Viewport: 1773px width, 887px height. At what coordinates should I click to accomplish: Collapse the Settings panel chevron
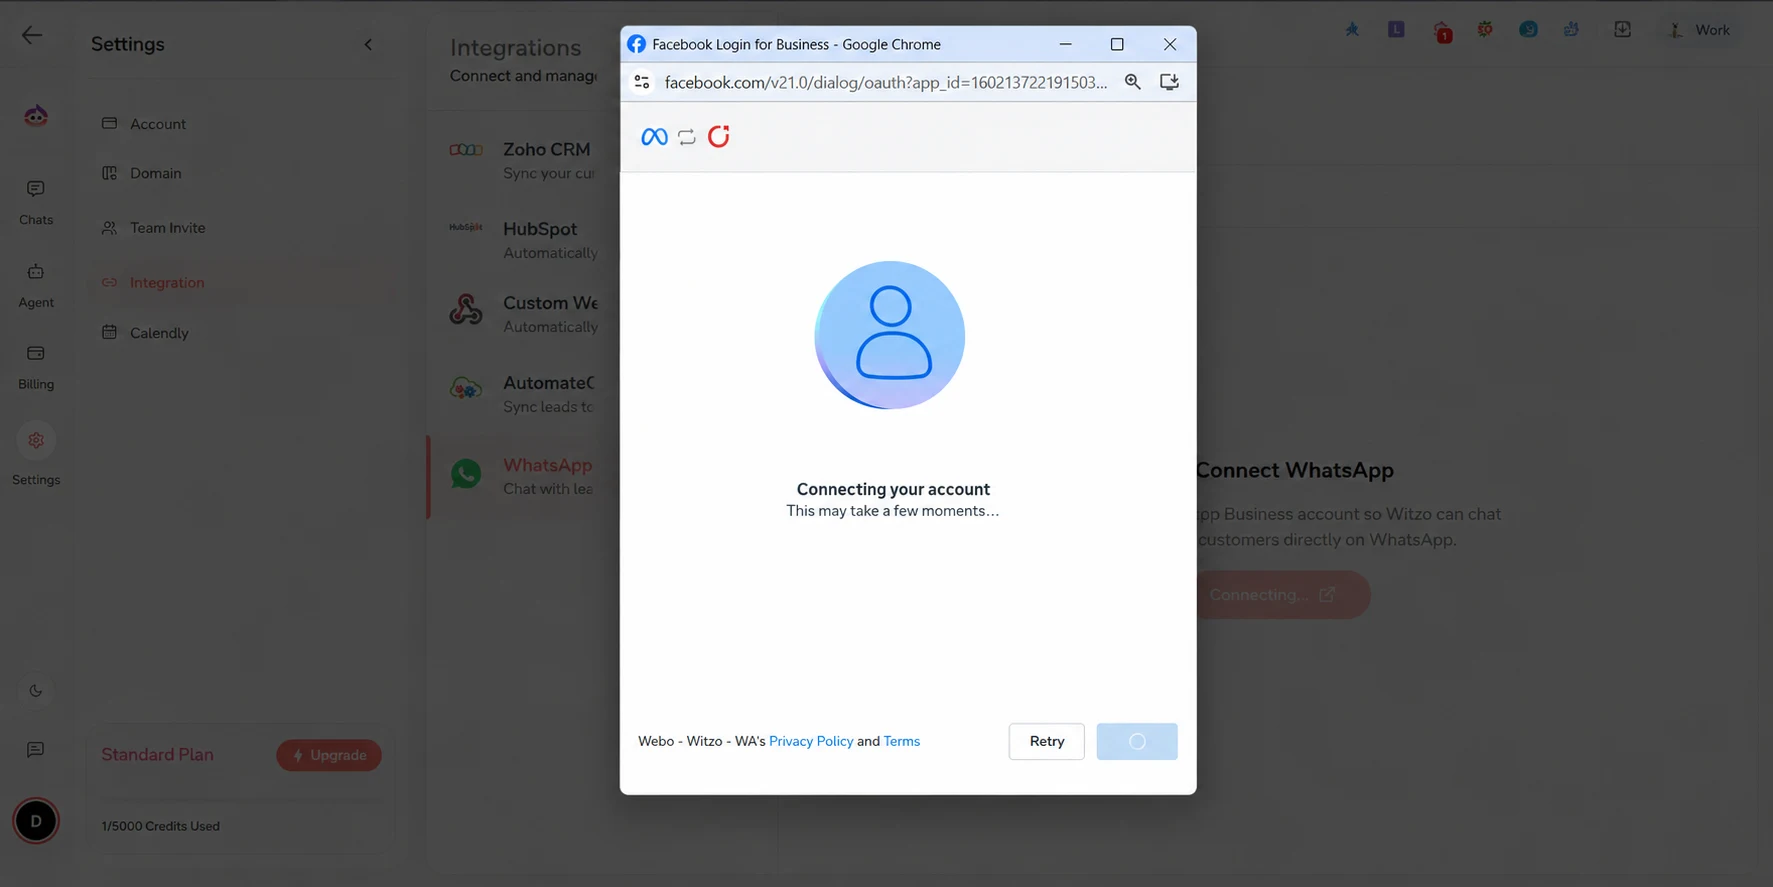tap(368, 44)
